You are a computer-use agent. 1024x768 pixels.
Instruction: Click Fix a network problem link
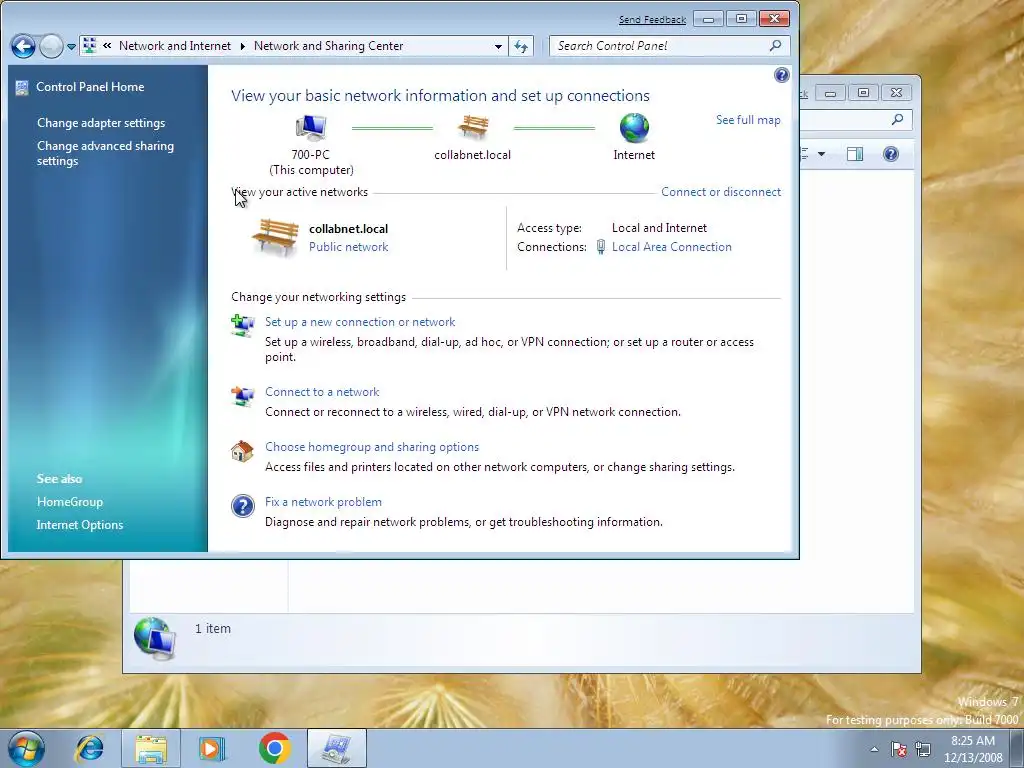pos(323,502)
